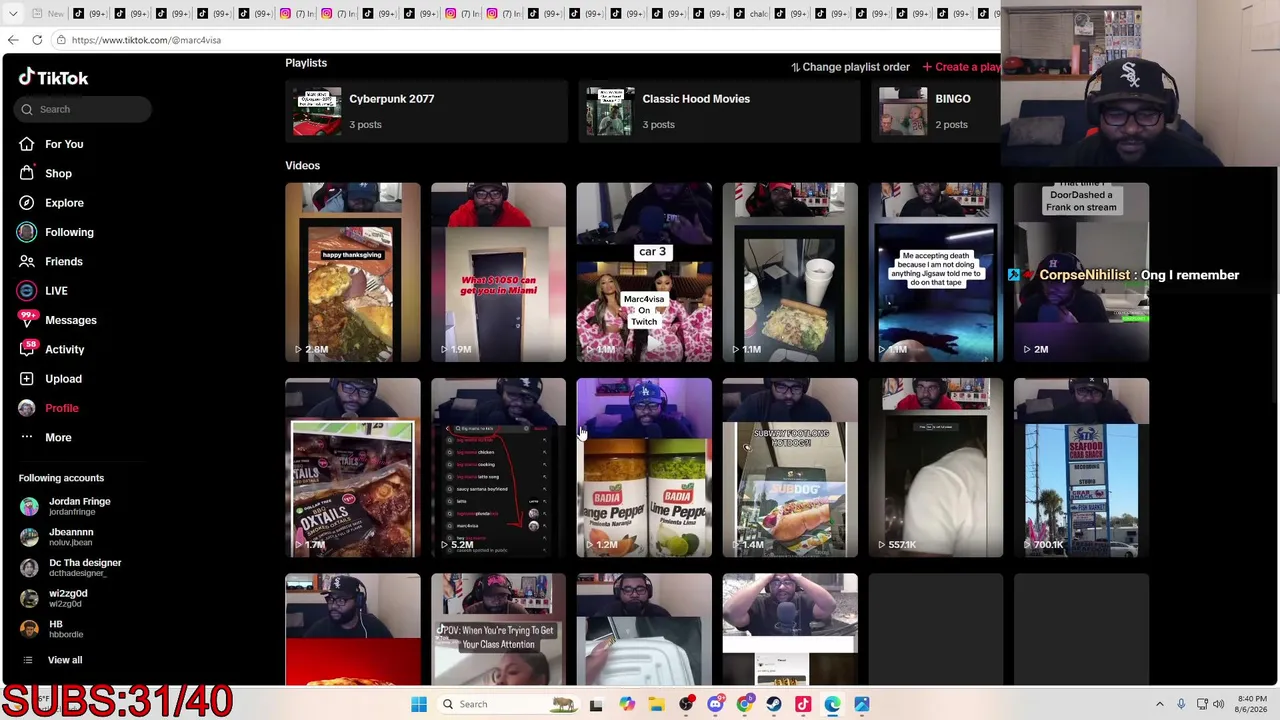Play the 'What $1050 can get you in Miami' video

498,272
